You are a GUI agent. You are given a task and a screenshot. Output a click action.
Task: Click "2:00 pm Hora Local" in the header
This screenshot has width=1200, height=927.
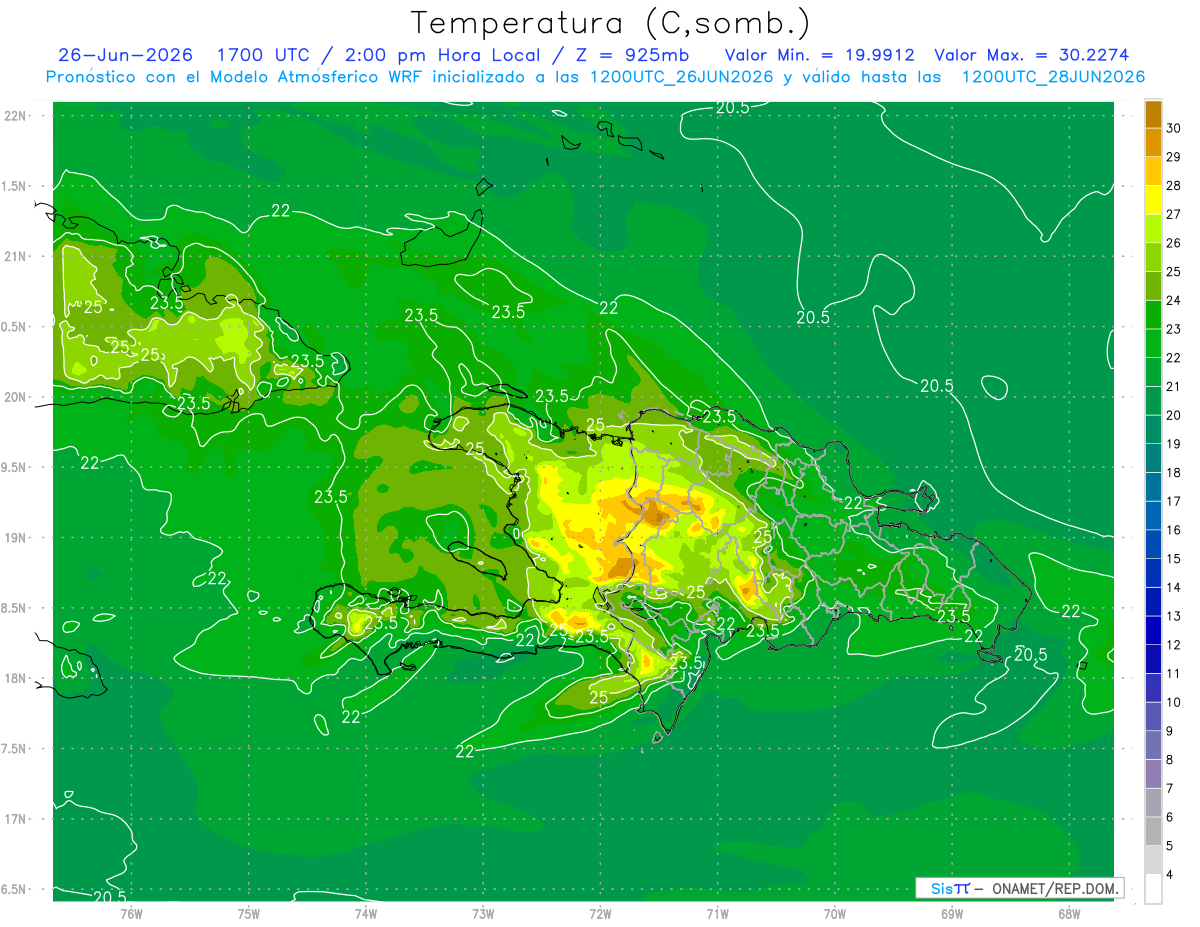[x=444, y=55]
